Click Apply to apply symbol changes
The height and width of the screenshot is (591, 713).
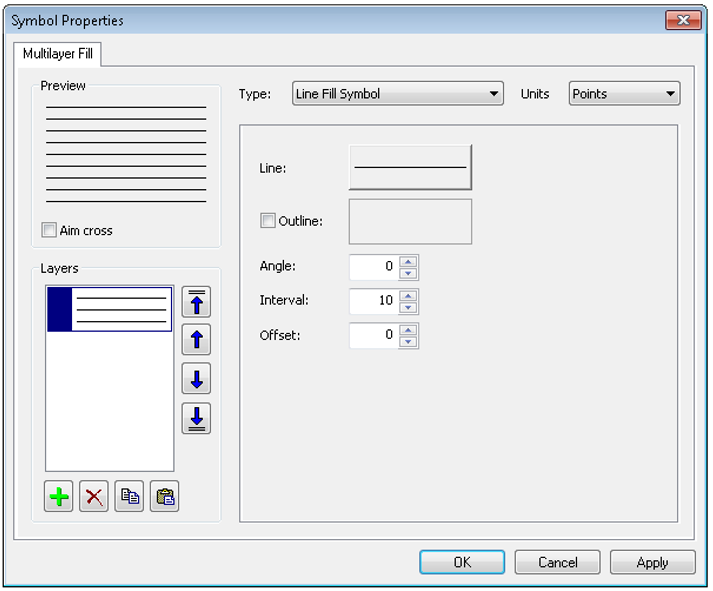coord(652,563)
